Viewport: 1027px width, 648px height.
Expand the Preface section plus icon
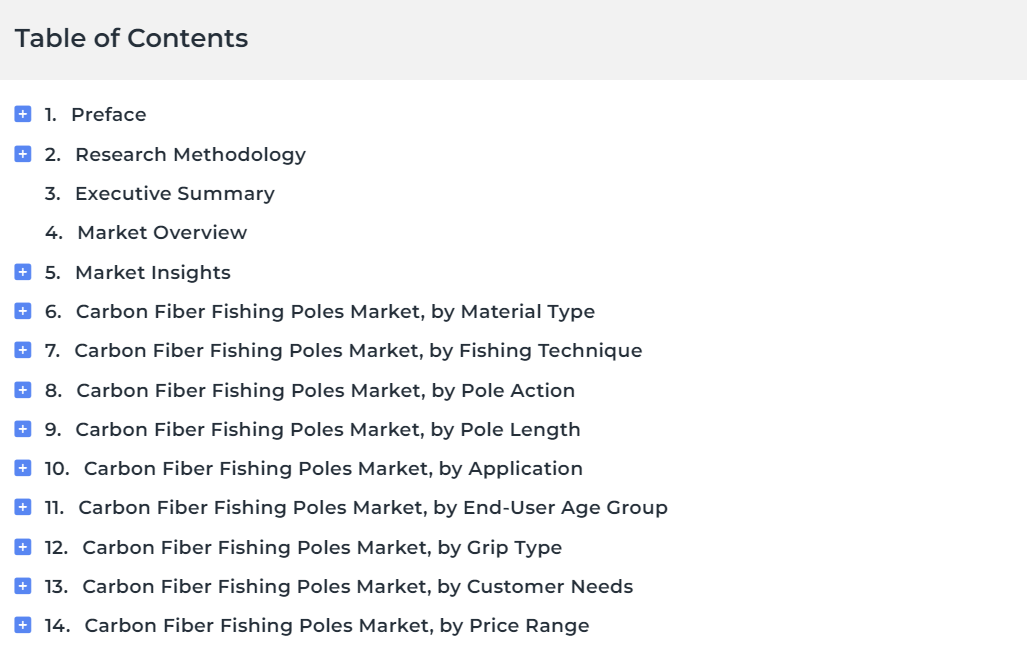[x=23, y=115]
